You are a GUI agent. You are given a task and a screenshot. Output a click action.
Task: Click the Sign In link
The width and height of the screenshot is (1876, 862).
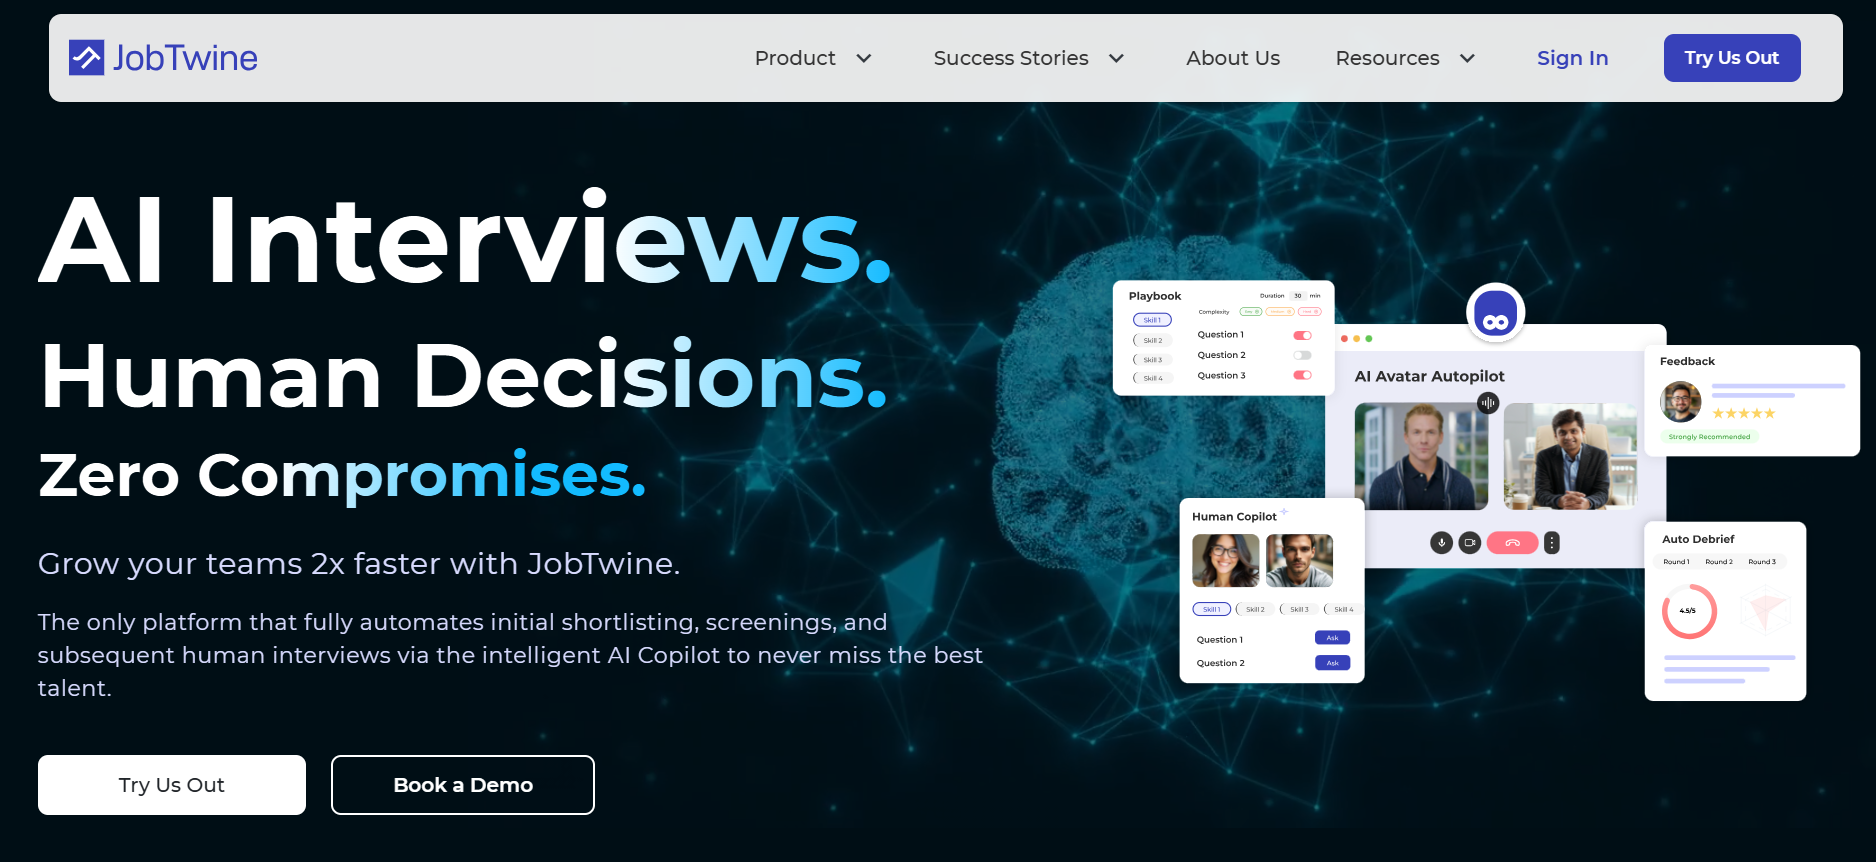[x=1572, y=58]
